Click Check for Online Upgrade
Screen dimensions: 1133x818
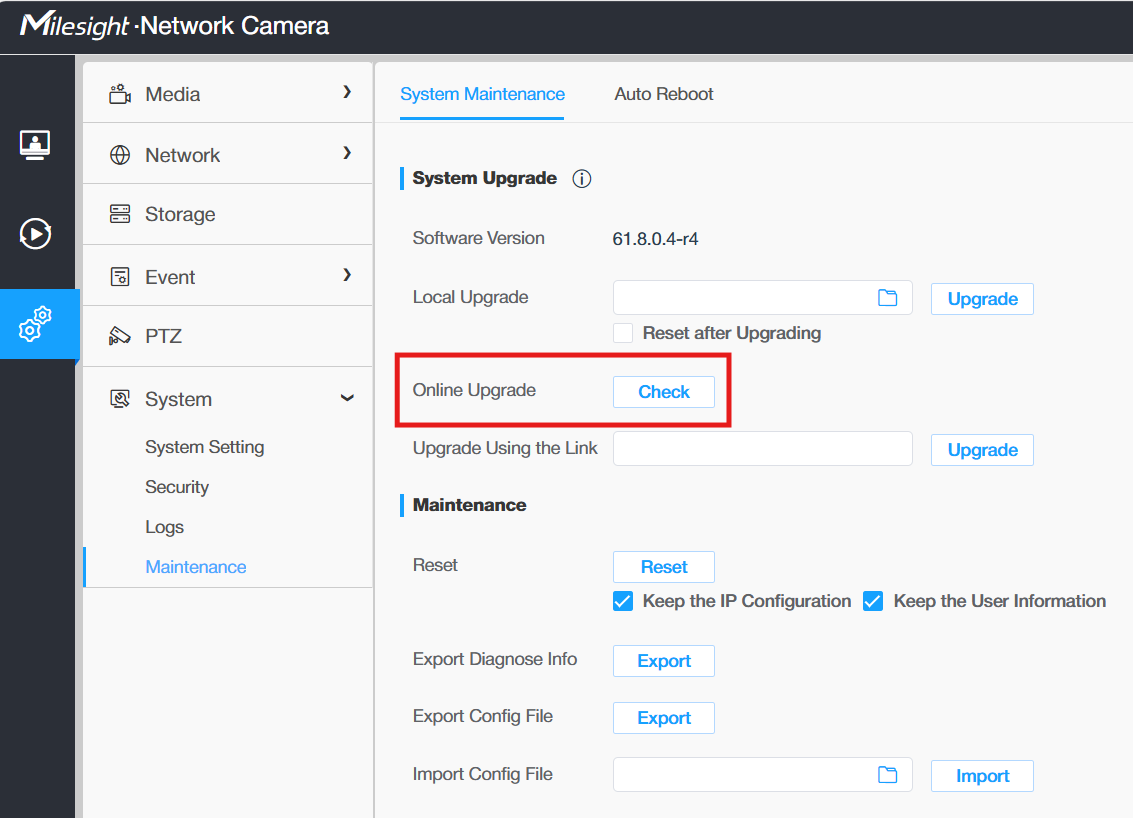click(x=663, y=392)
